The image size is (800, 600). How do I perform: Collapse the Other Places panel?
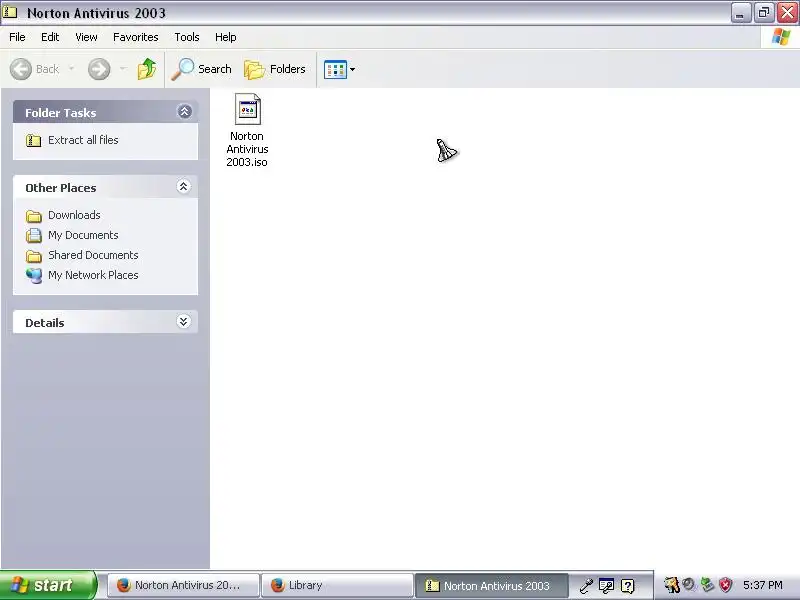[184, 186]
